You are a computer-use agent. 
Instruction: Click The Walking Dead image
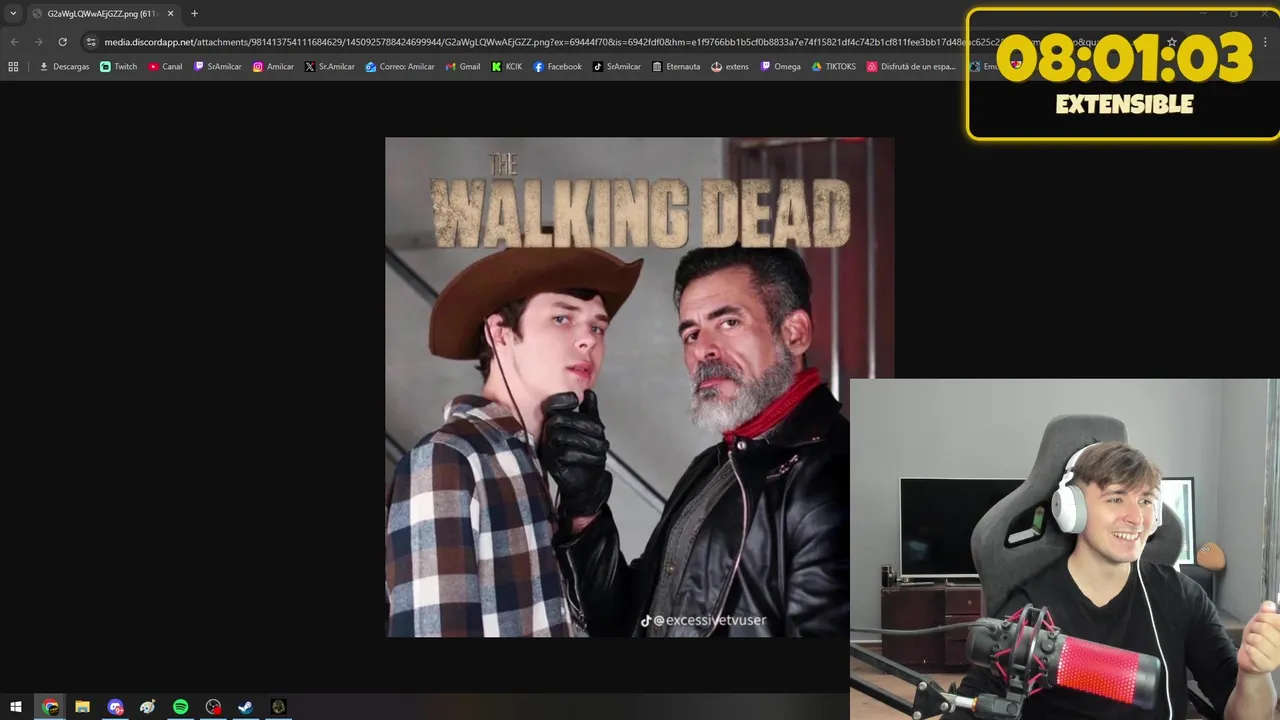(639, 387)
